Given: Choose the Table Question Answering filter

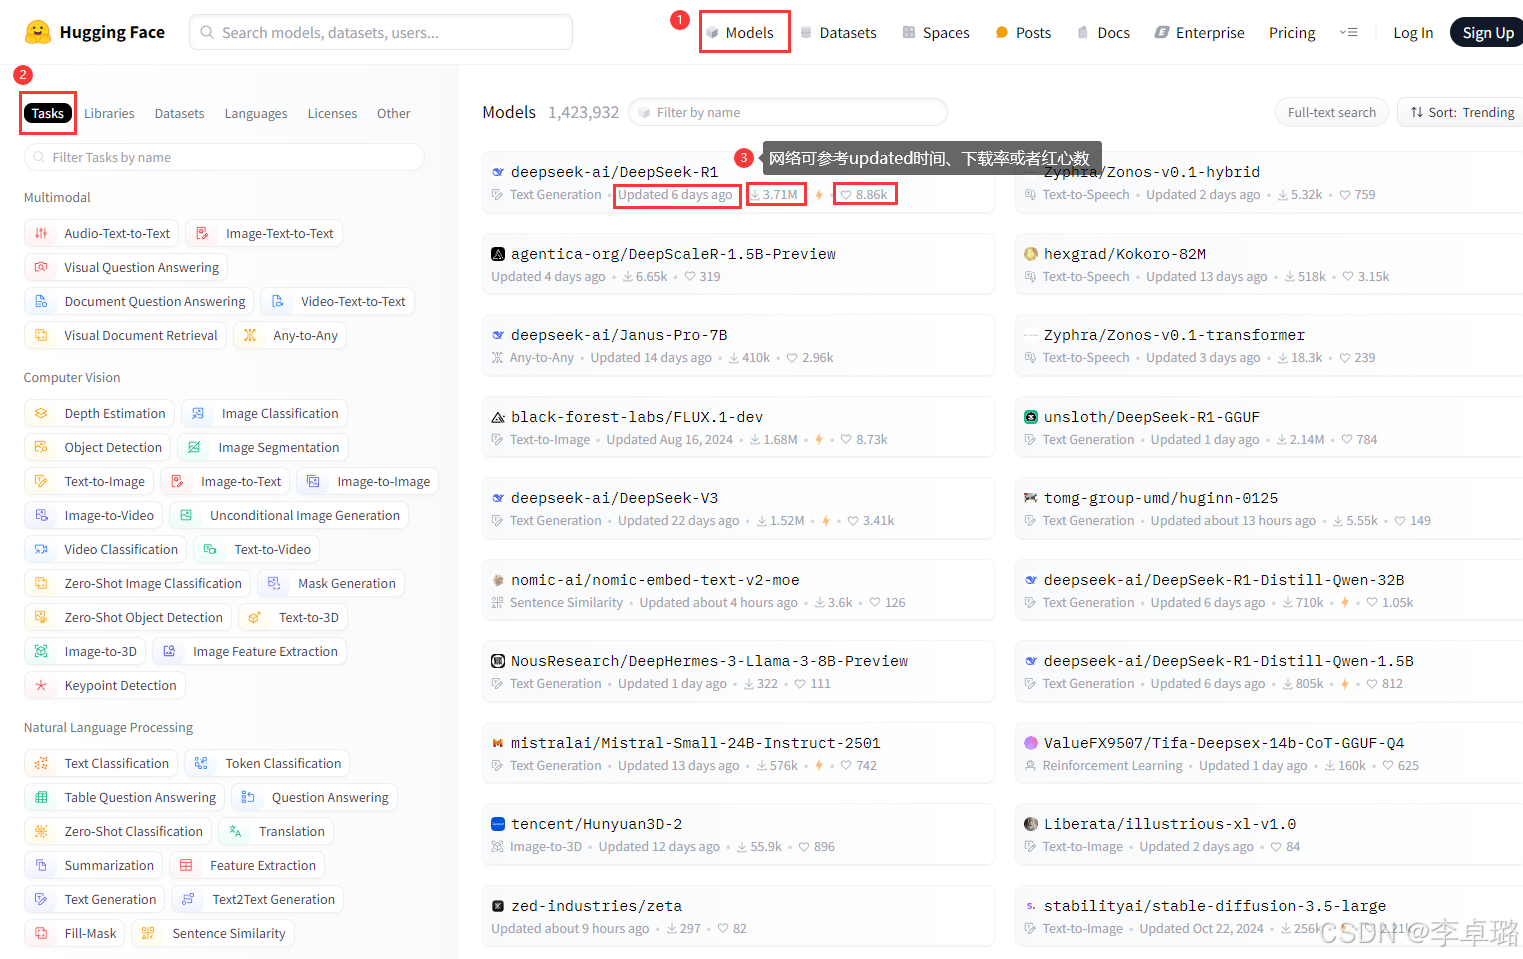Looking at the screenshot, I should tap(125, 797).
